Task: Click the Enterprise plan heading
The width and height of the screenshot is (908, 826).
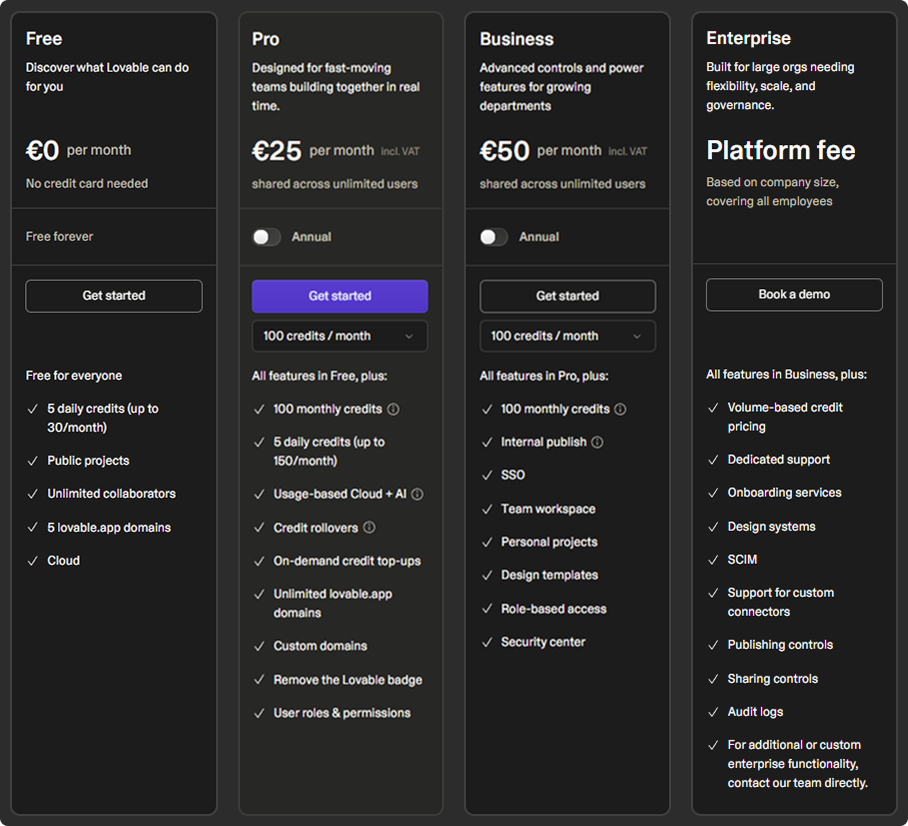Action: point(748,38)
